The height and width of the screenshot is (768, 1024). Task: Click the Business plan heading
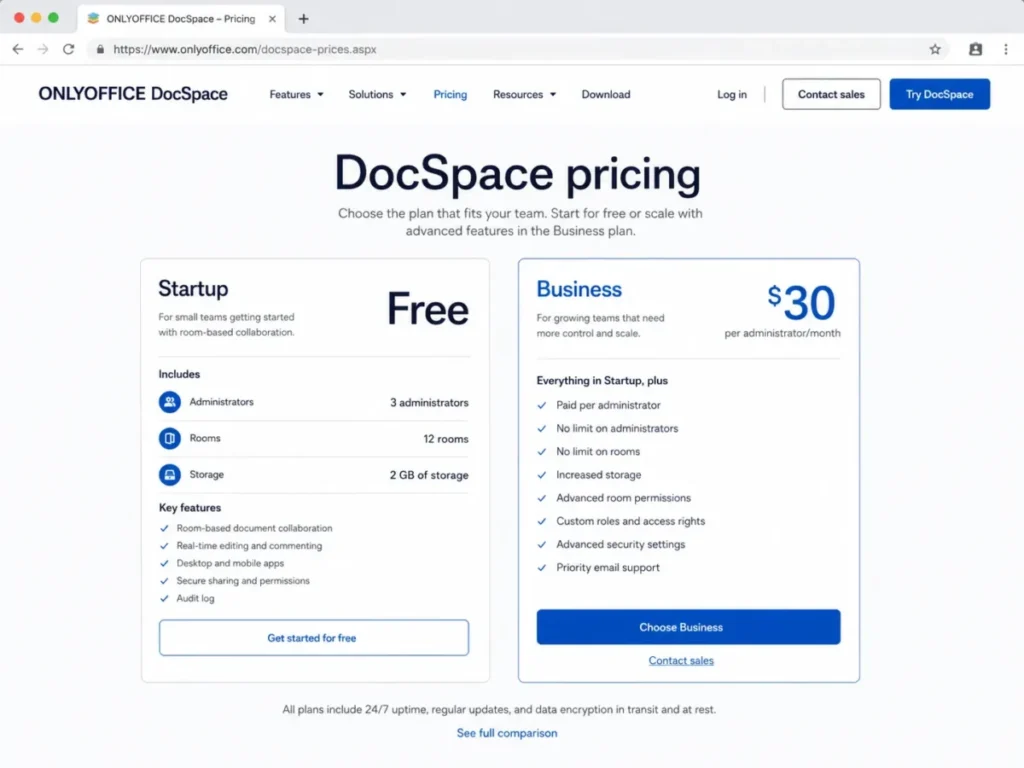579,289
